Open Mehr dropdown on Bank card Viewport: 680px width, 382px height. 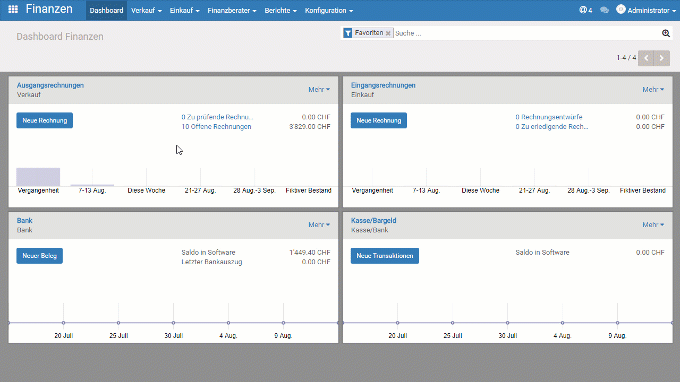[319, 225]
